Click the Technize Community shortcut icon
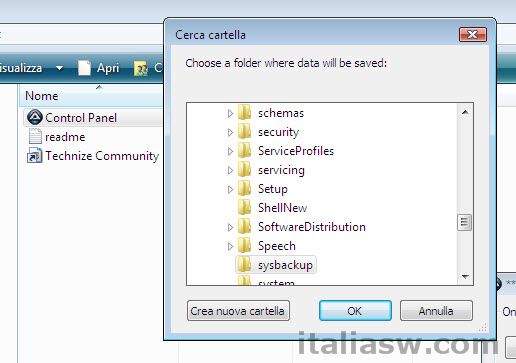Screen dimensions: 516x363 34,155
